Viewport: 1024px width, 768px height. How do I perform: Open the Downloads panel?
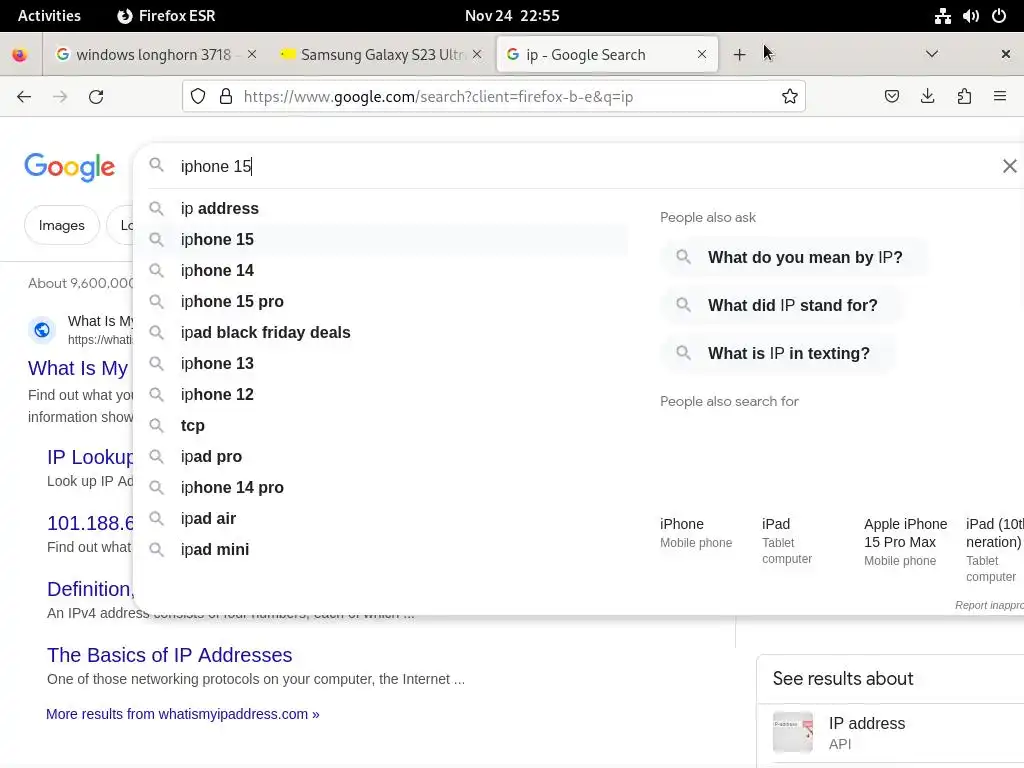927,97
